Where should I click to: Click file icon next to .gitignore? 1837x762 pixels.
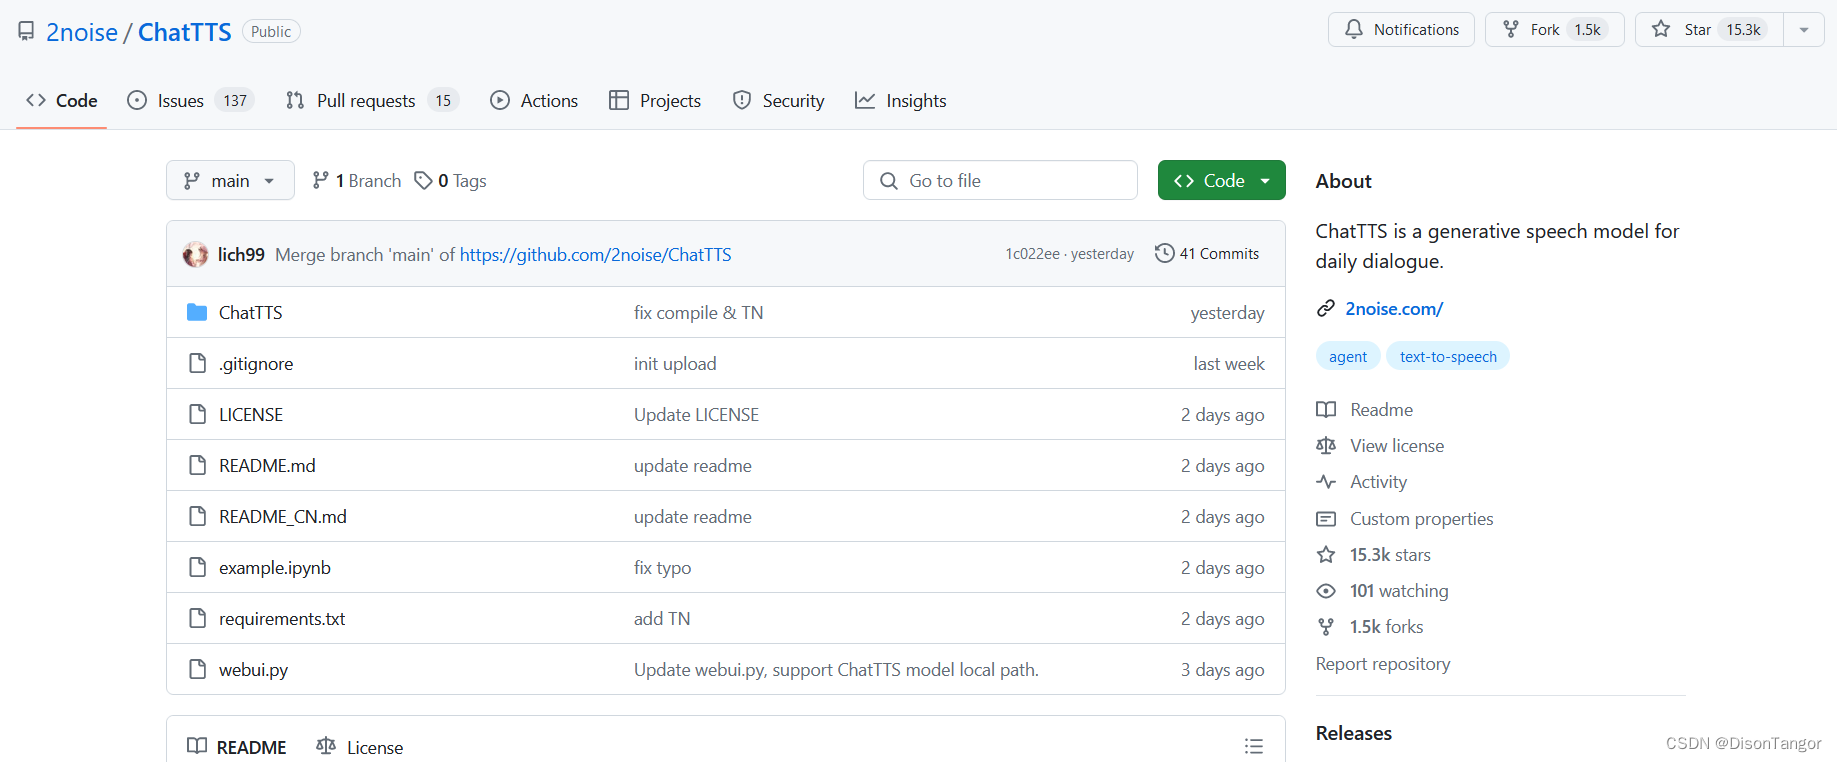coord(197,364)
